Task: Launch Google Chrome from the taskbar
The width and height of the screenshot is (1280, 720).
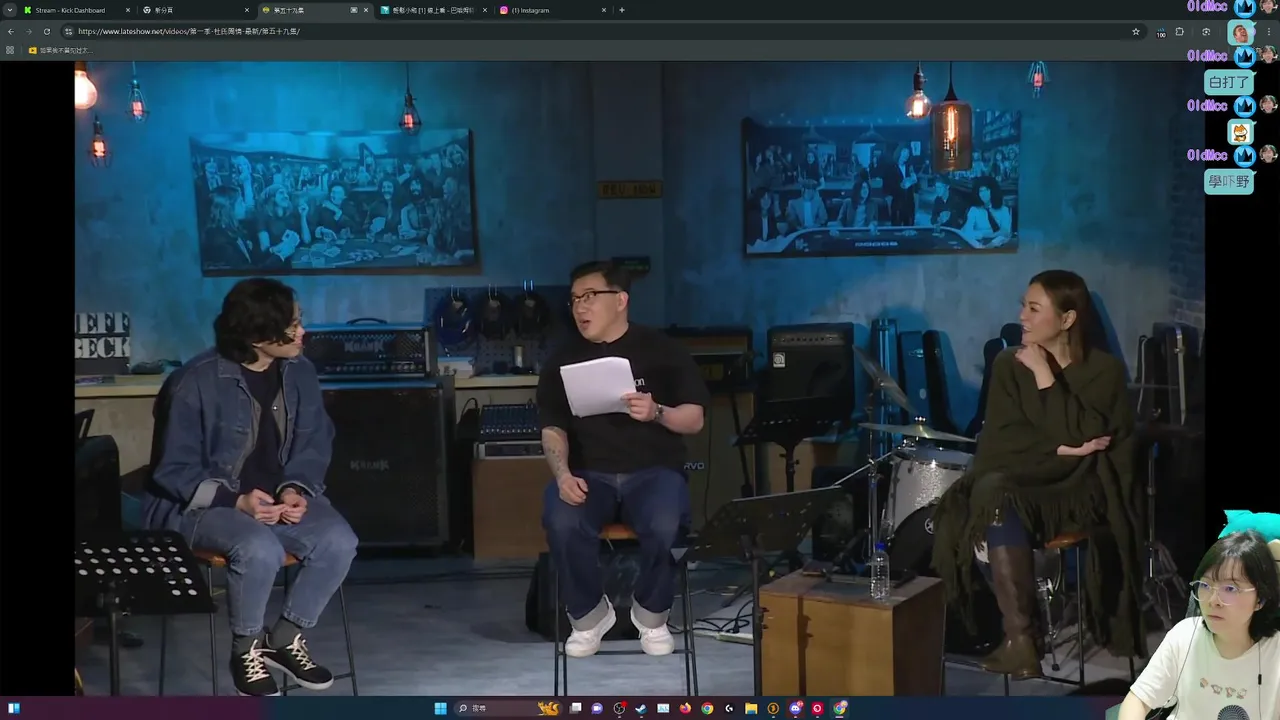Action: click(707, 708)
